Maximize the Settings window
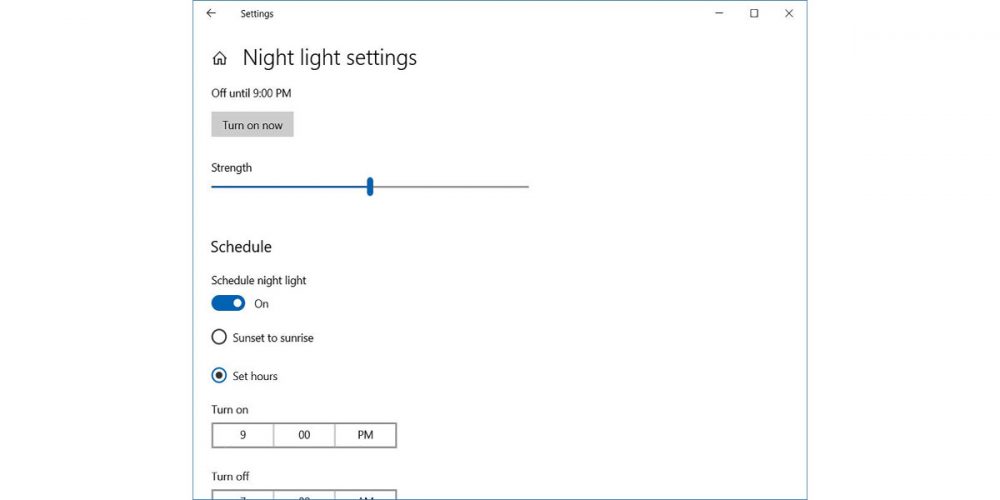The height and width of the screenshot is (500, 1000). click(x=754, y=14)
